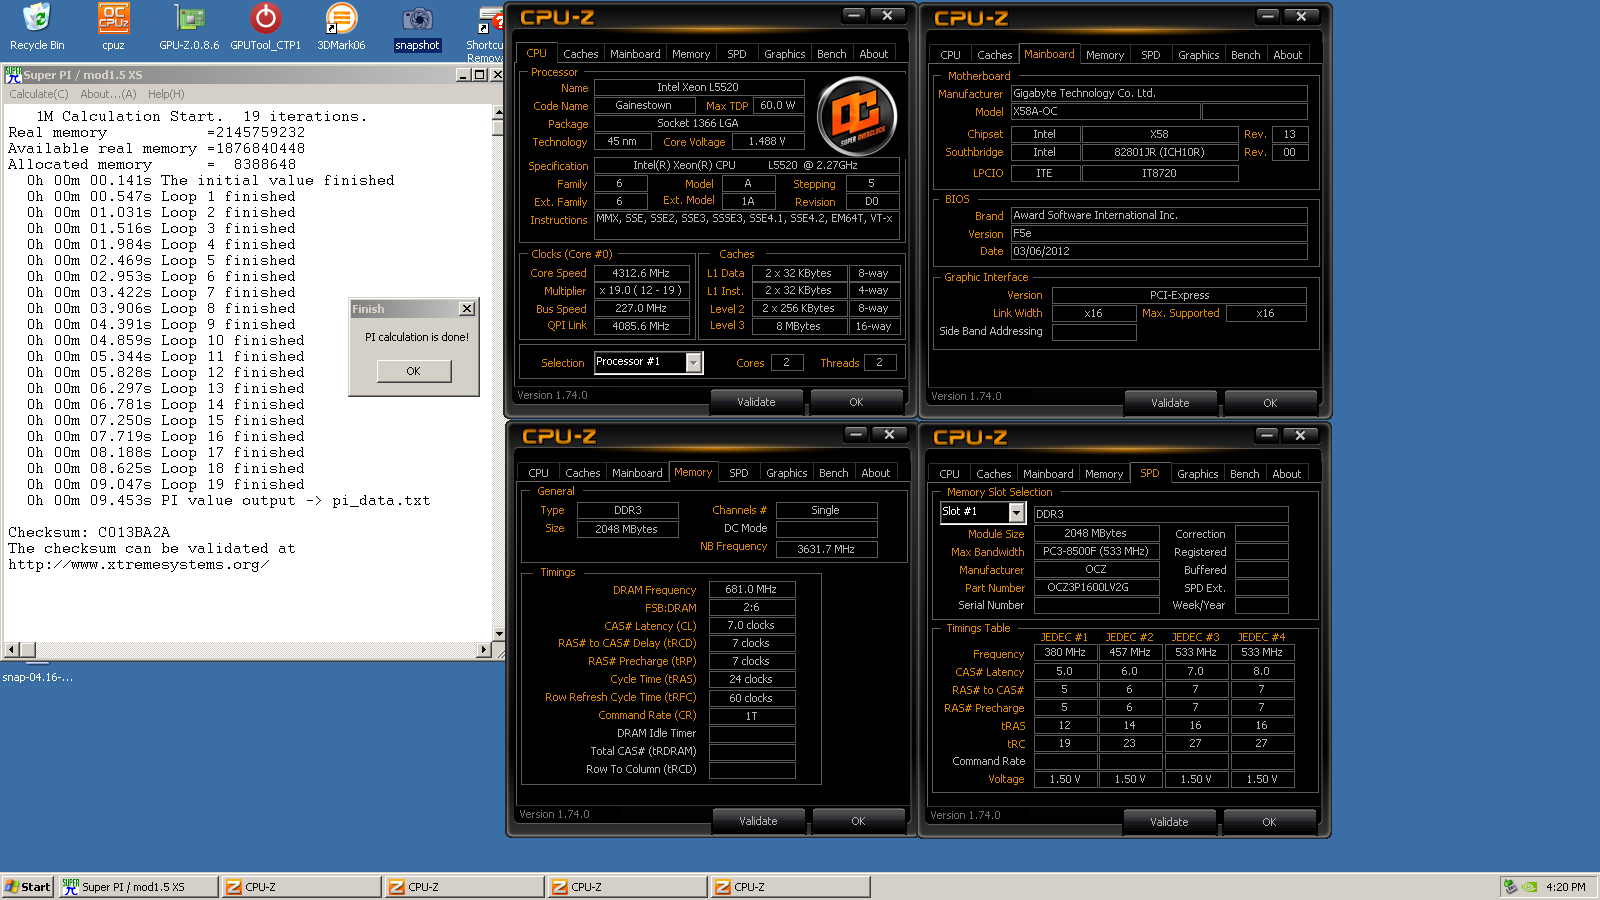This screenshot has width=1600, height=900.
Task: Click the Core Voltage 1.488 V field
Action: click(x=767, y=142)
